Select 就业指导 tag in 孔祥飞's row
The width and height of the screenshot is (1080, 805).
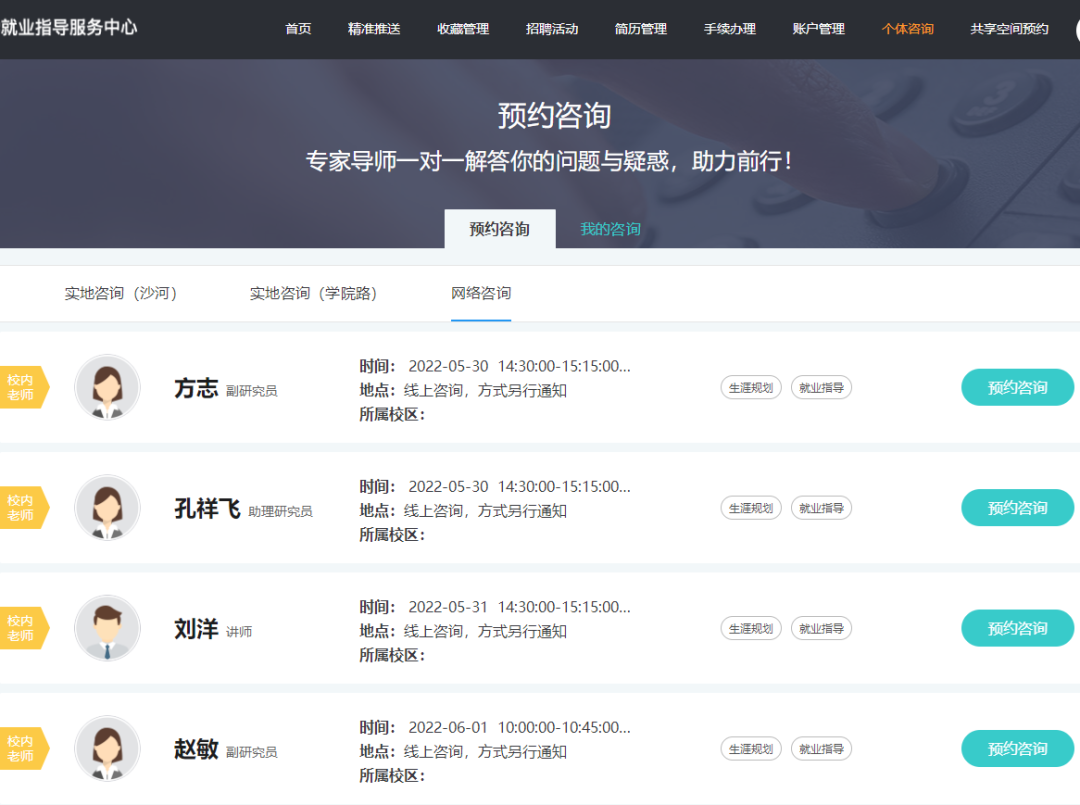(x=821, y=508)
